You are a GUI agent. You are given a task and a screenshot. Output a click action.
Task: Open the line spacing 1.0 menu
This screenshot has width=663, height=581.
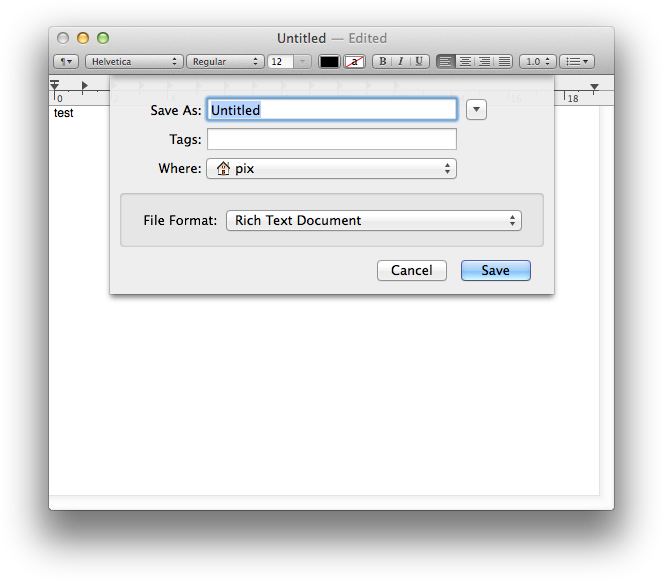(539, 62)
